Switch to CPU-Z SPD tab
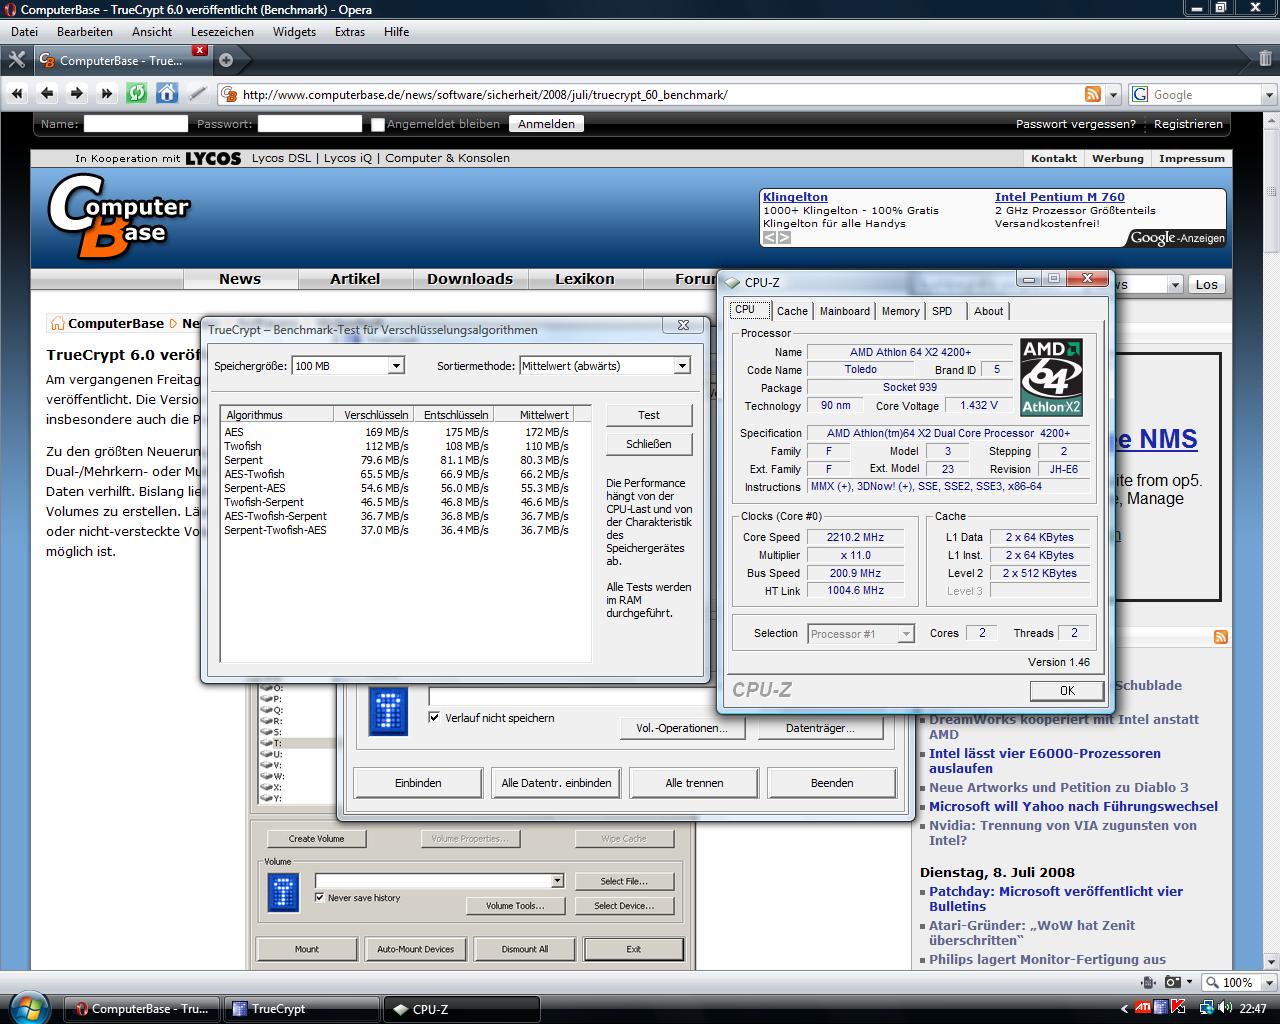The image size is (1280, 1024). click(942, 311)
